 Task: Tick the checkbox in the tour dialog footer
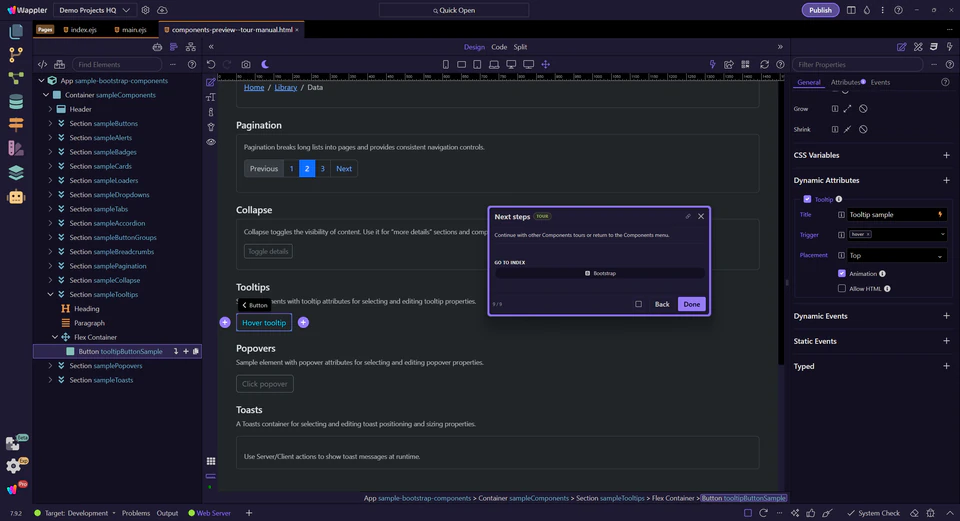pyautogui.click(x=639, y=304)
